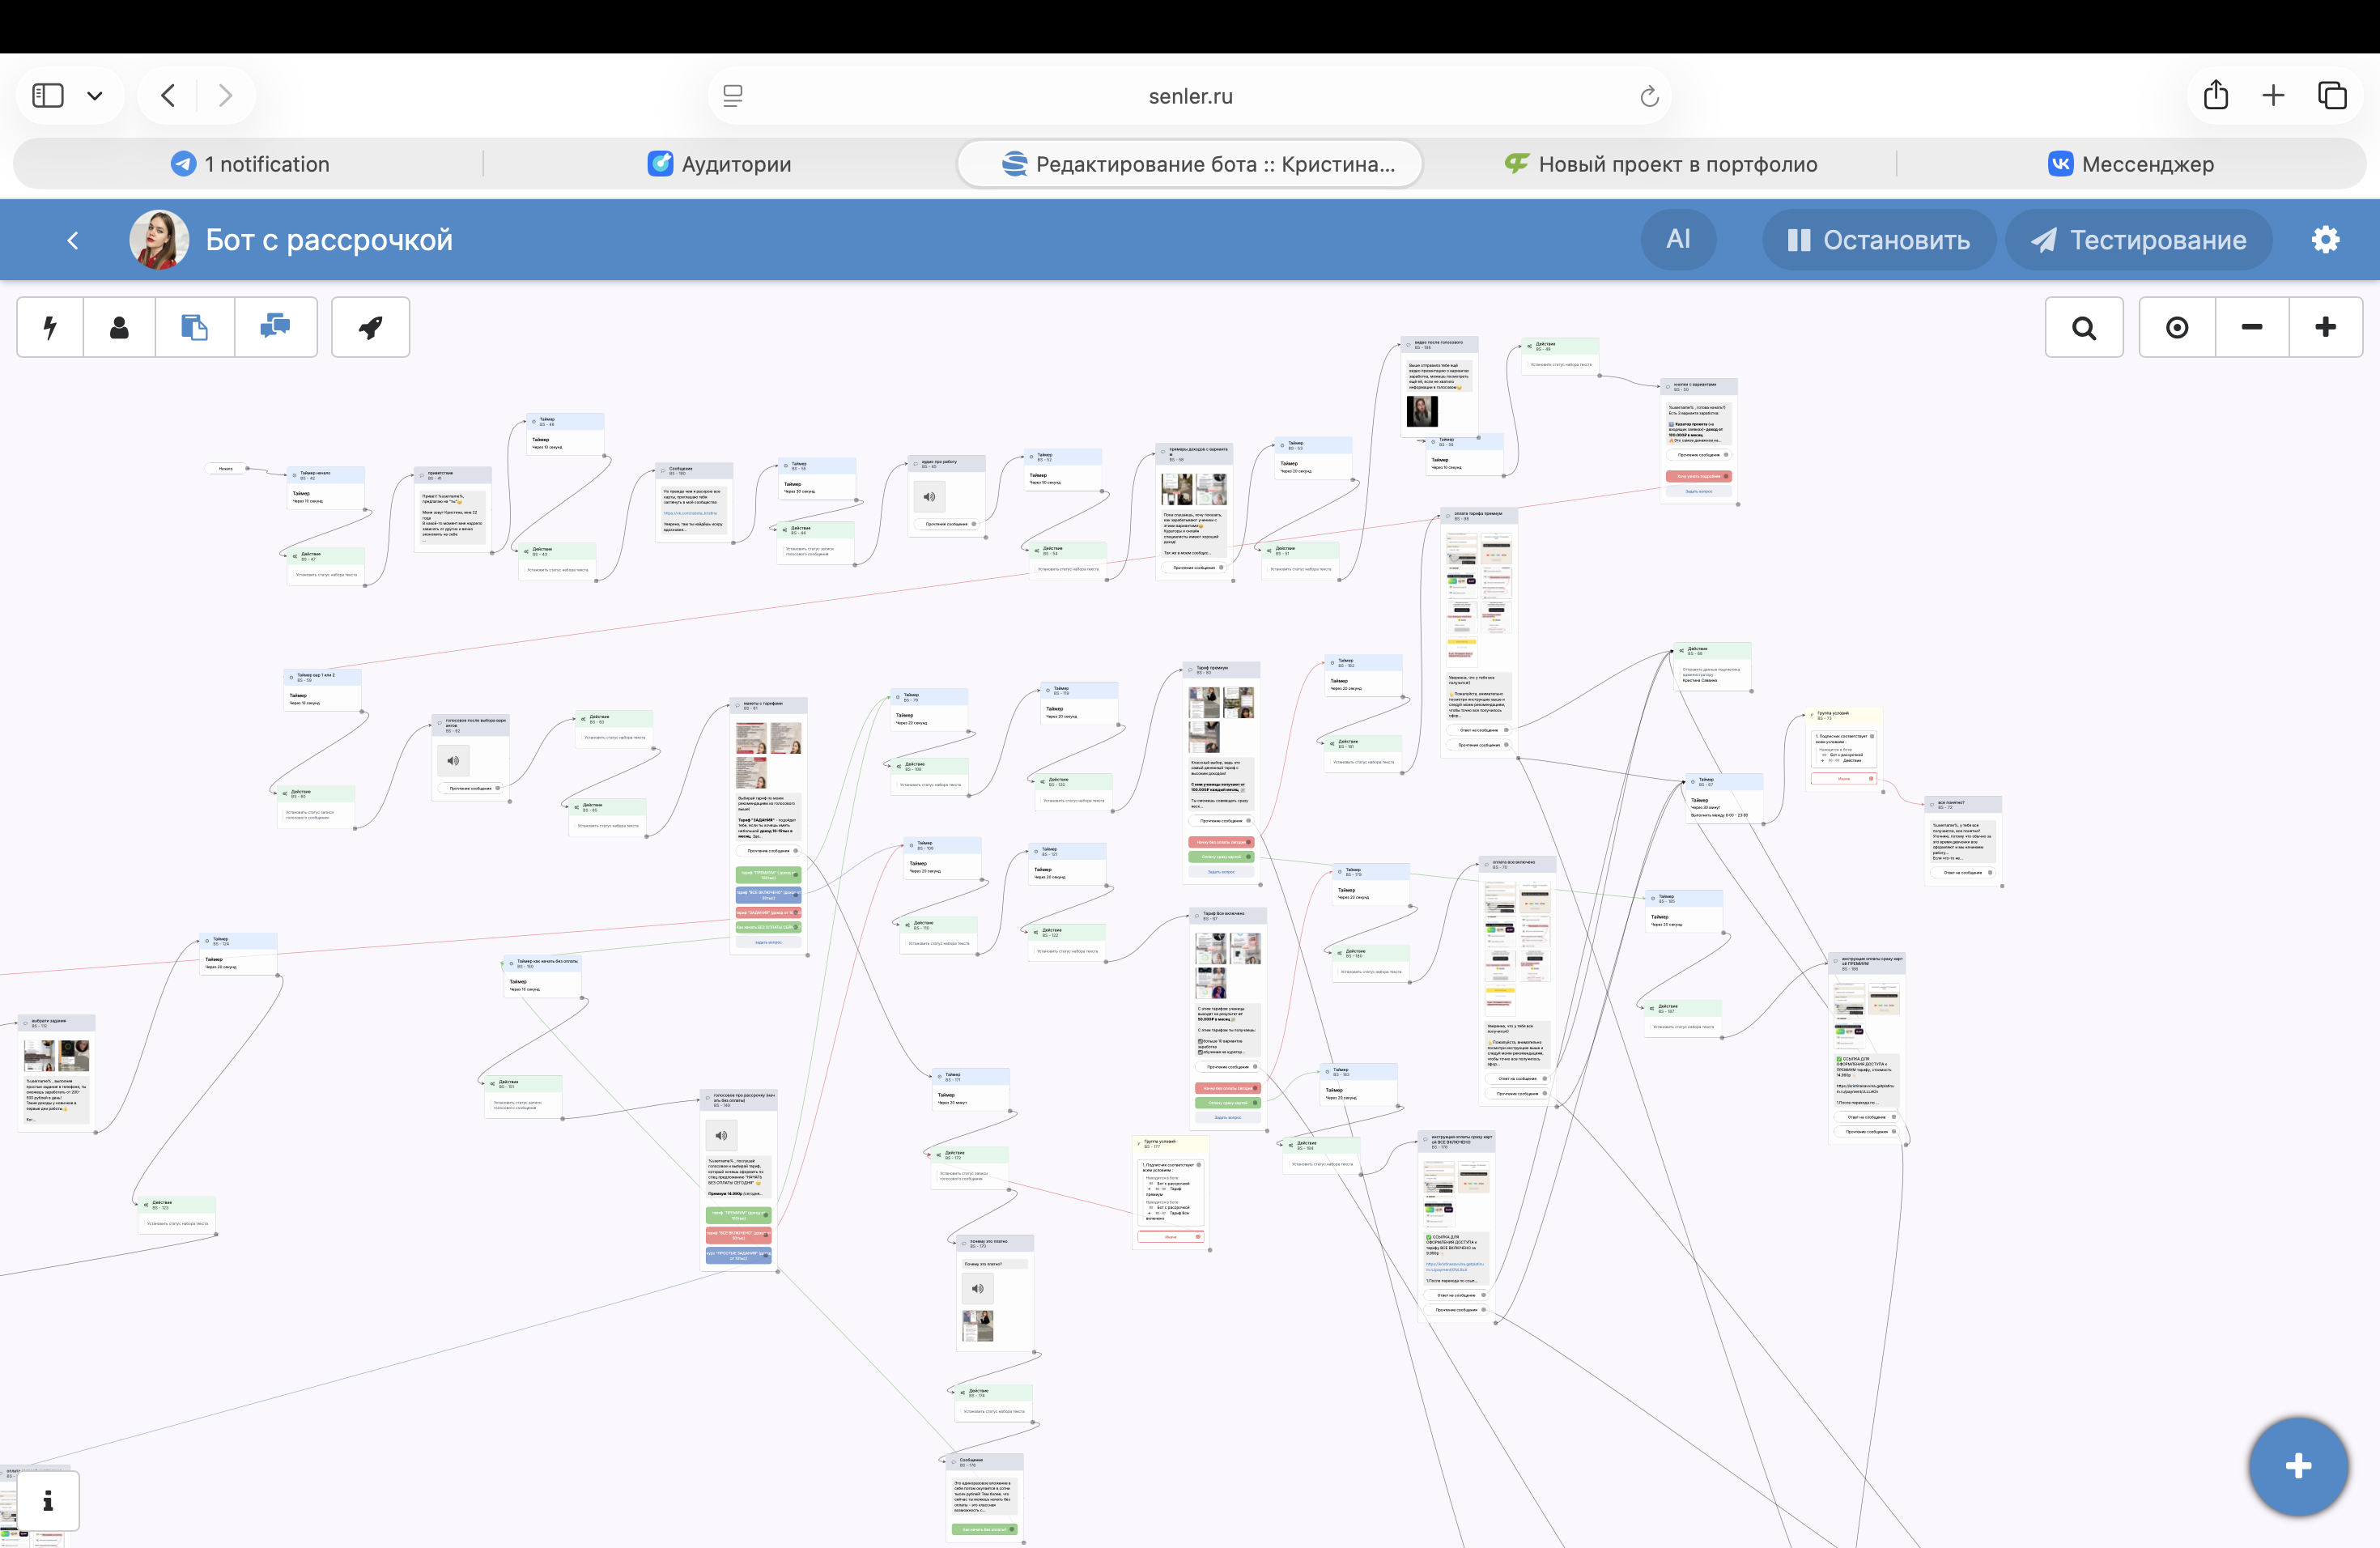
Task: Click speaker icon in голосовое после выбора node
Action: tap(453, 761)
